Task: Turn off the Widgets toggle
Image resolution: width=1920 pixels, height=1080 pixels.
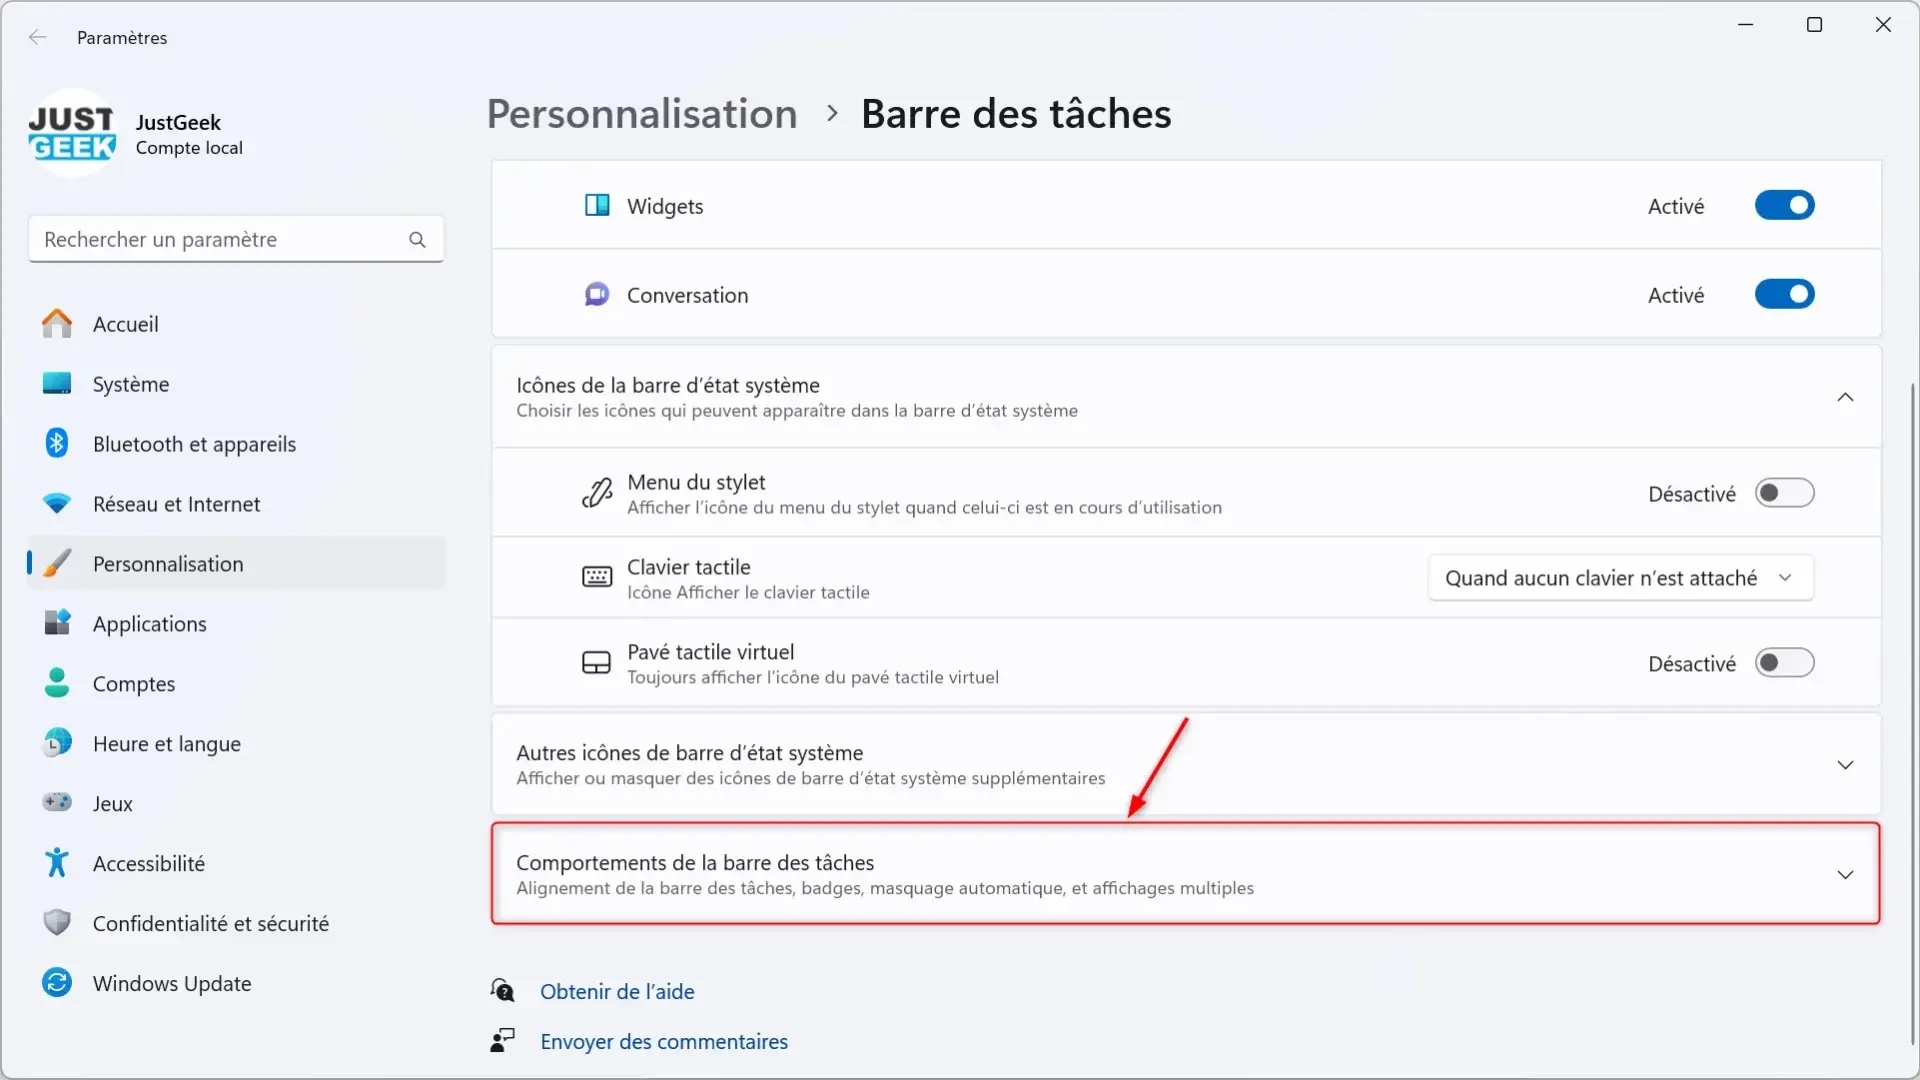Action: click(x=1784, y=205)
